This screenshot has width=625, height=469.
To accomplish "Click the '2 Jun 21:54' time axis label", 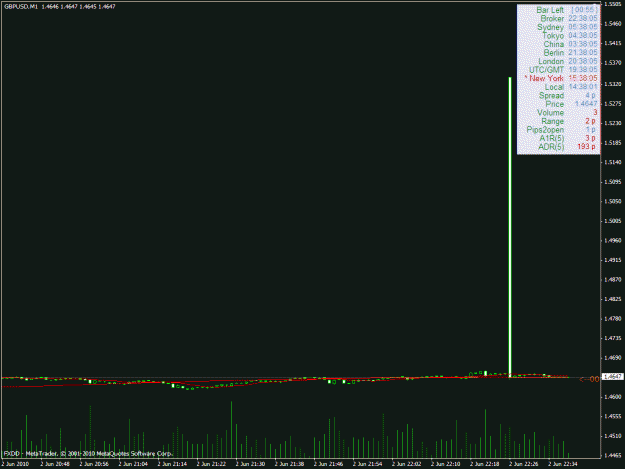I will (x=368, y=464).
